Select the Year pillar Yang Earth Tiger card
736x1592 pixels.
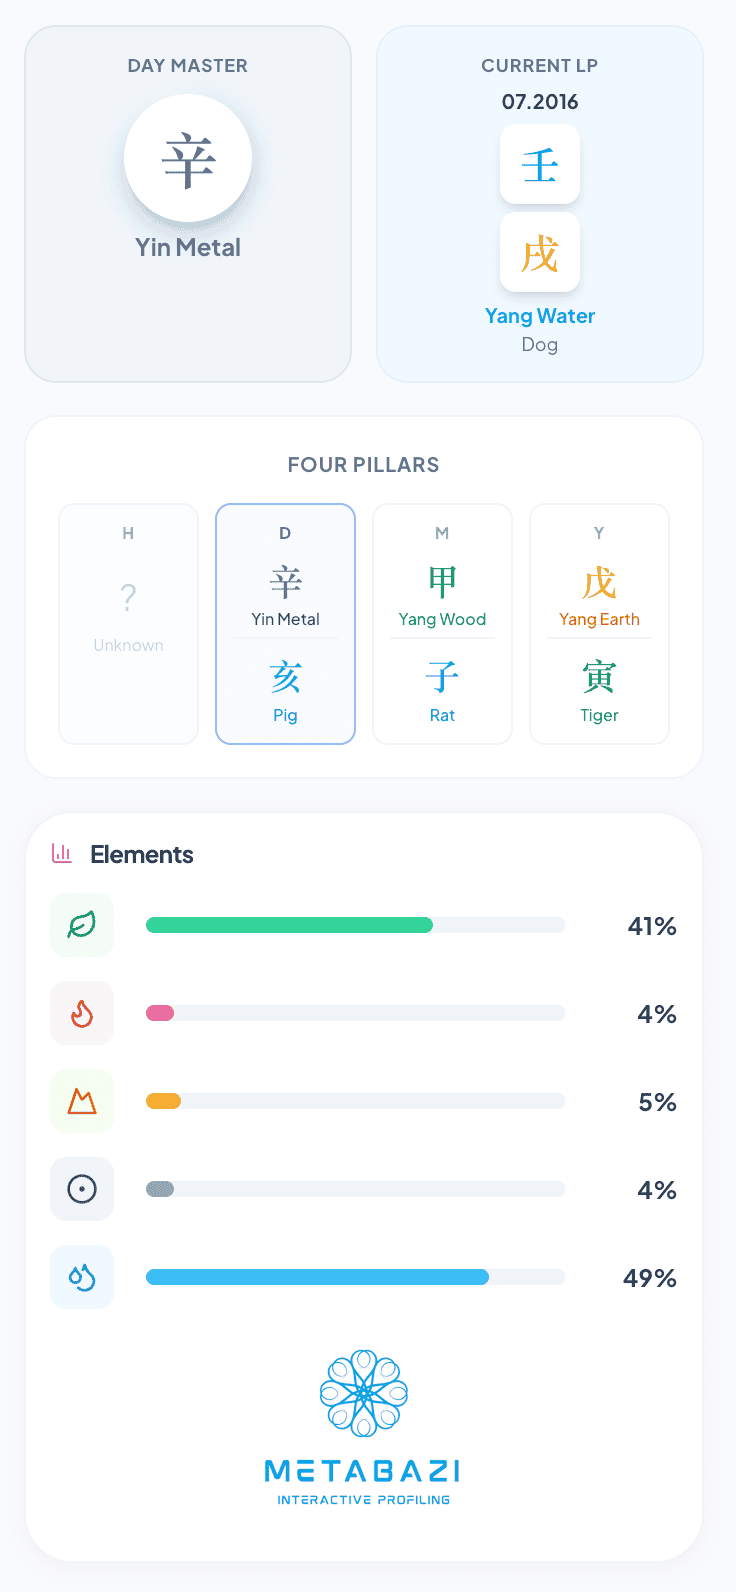[x=599, y=624]
